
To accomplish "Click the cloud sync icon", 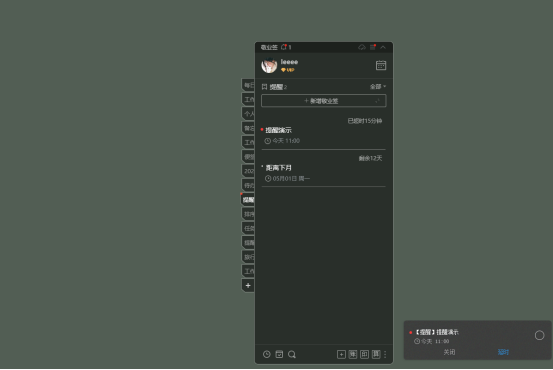I will point(362,47).
